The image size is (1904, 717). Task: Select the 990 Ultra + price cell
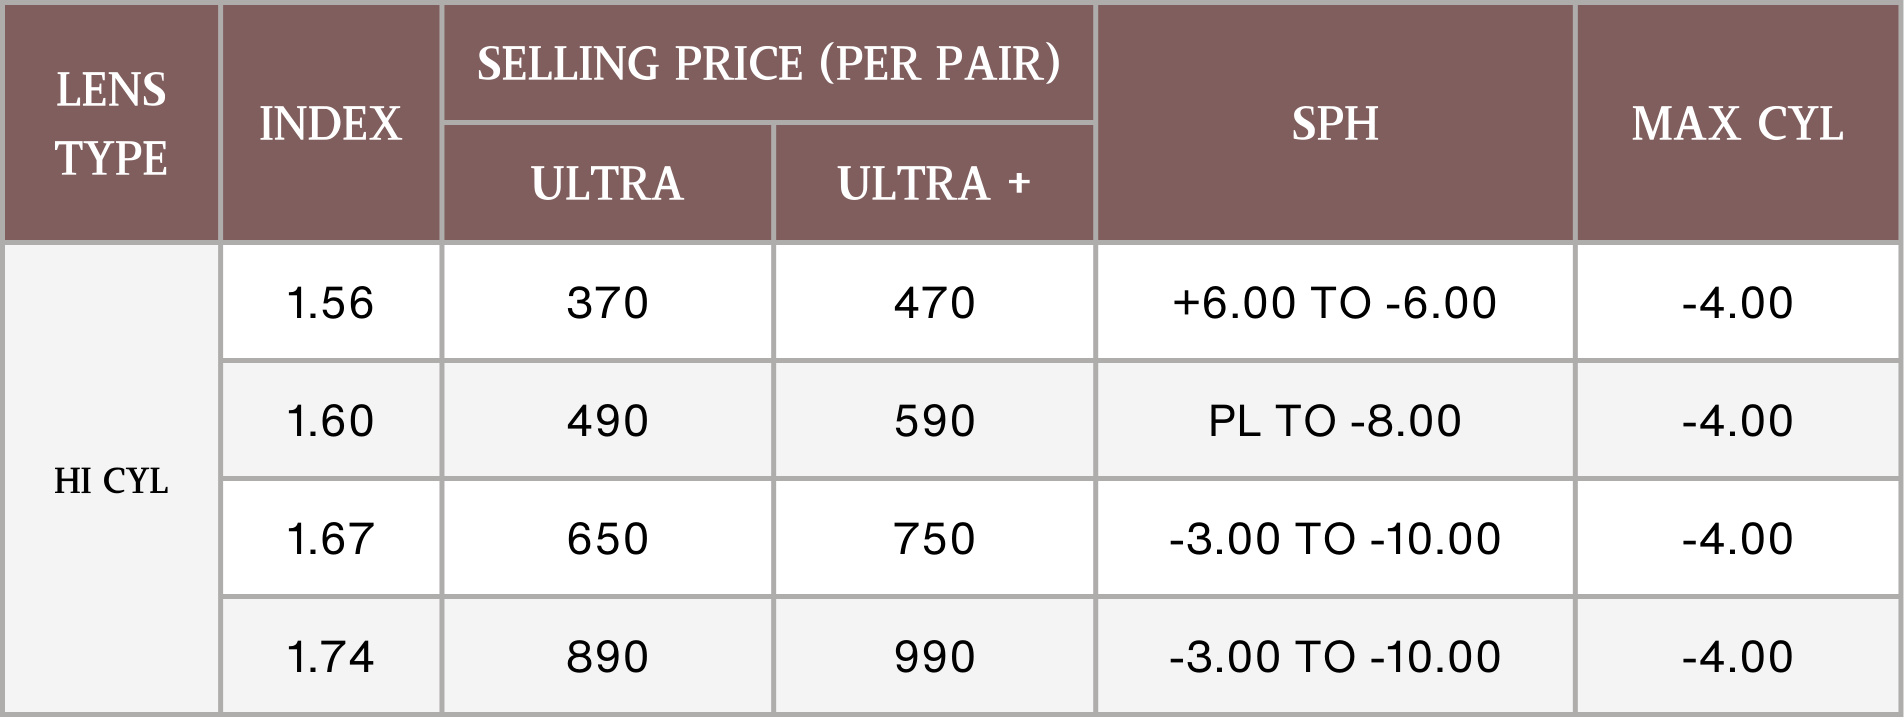point(934,657)
